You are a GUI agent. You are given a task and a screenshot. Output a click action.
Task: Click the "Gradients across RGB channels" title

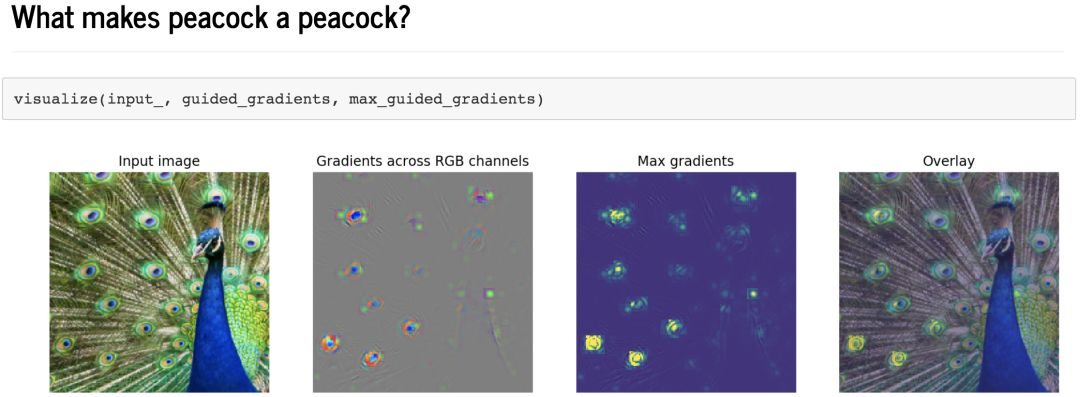tap(423, 161)
